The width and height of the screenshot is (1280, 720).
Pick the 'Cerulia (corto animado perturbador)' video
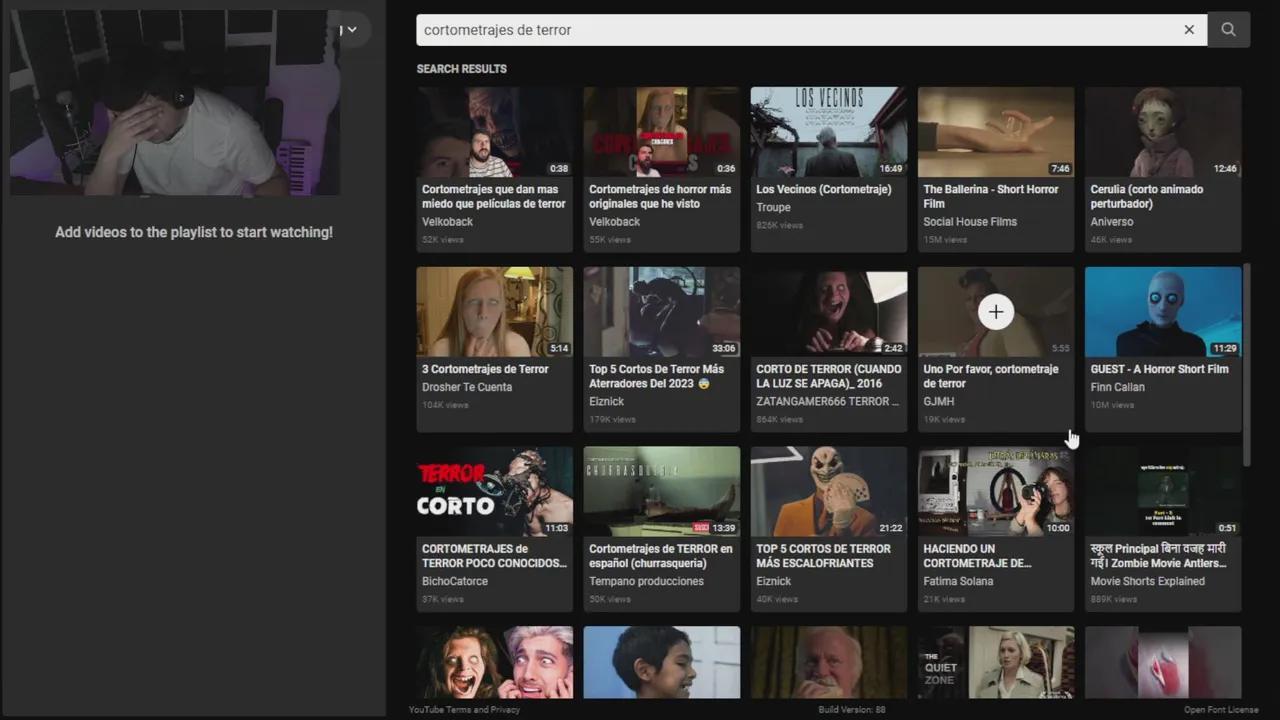pos(1163,132)
